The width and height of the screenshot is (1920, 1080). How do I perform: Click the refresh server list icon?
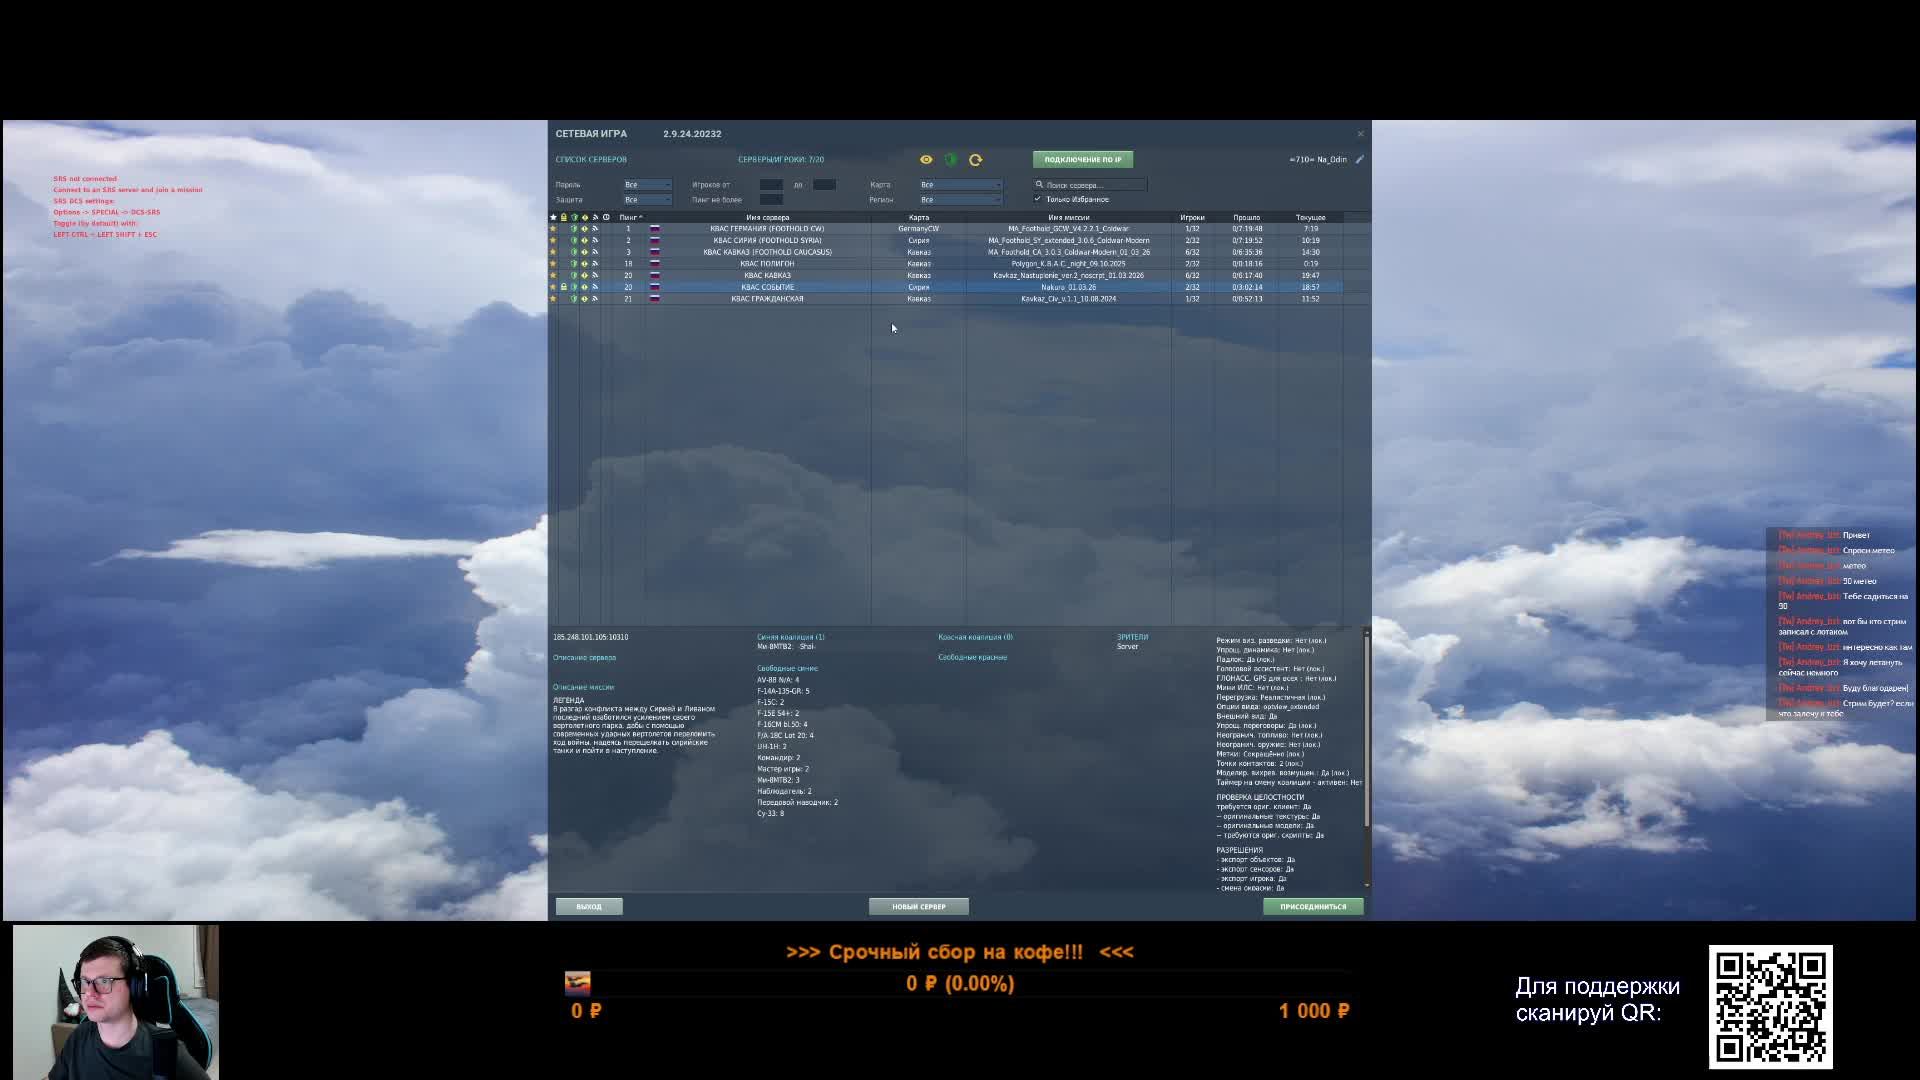[x=976, y=160]
